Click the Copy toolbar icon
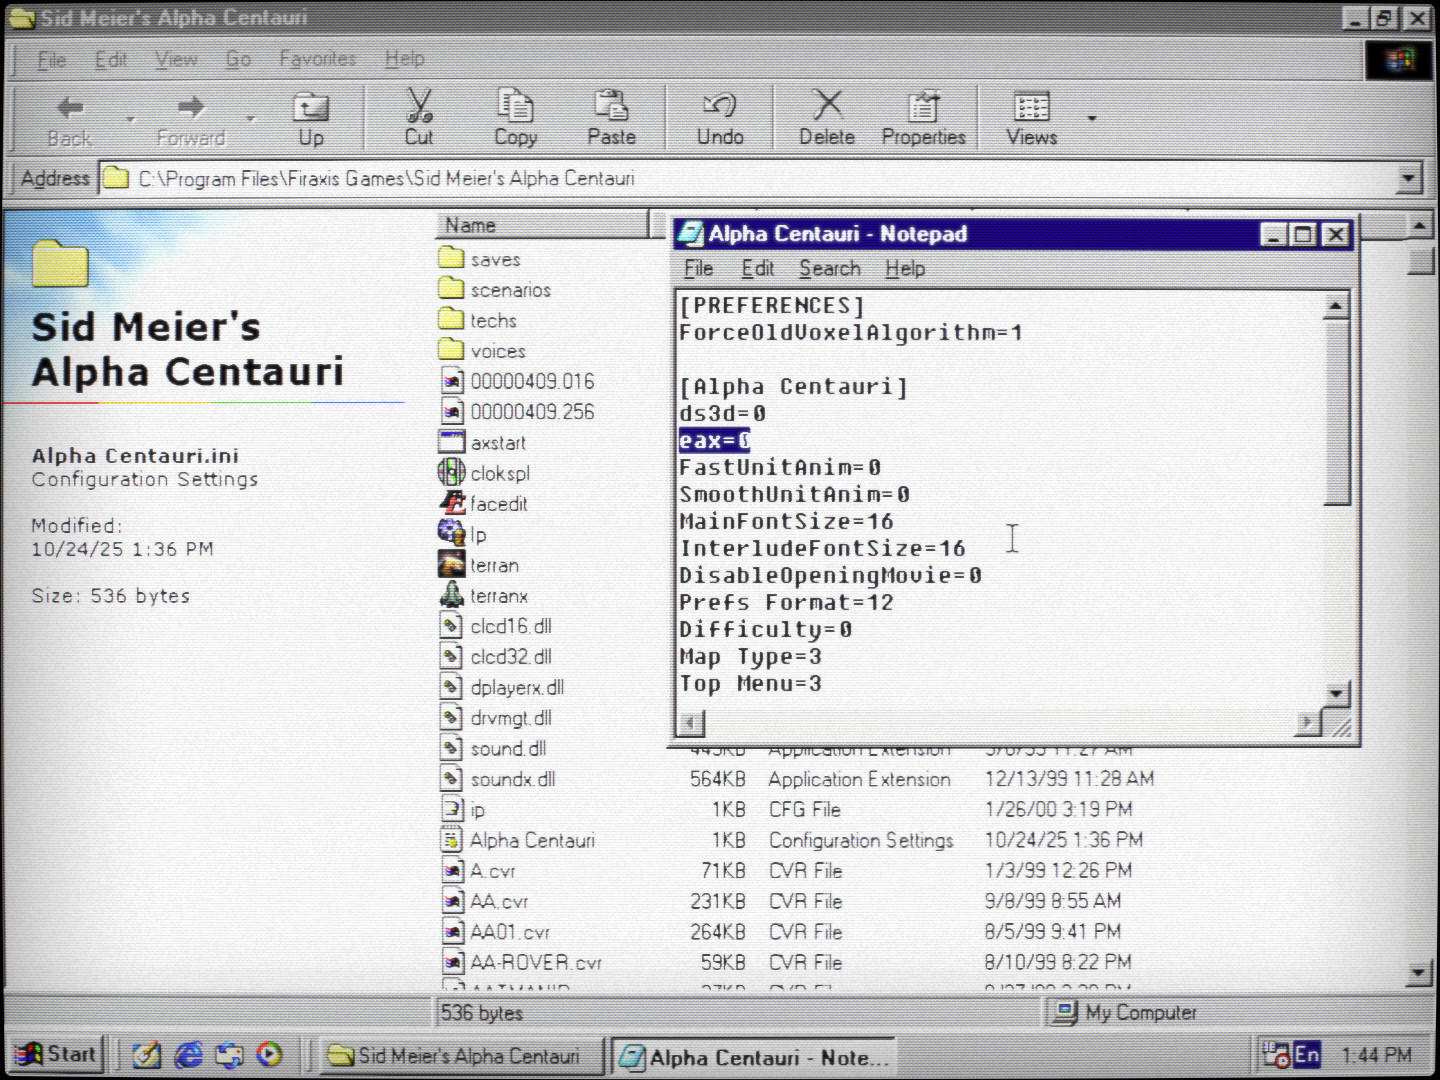Viewport: 1440px width, 1080px height. coord(515,106)
